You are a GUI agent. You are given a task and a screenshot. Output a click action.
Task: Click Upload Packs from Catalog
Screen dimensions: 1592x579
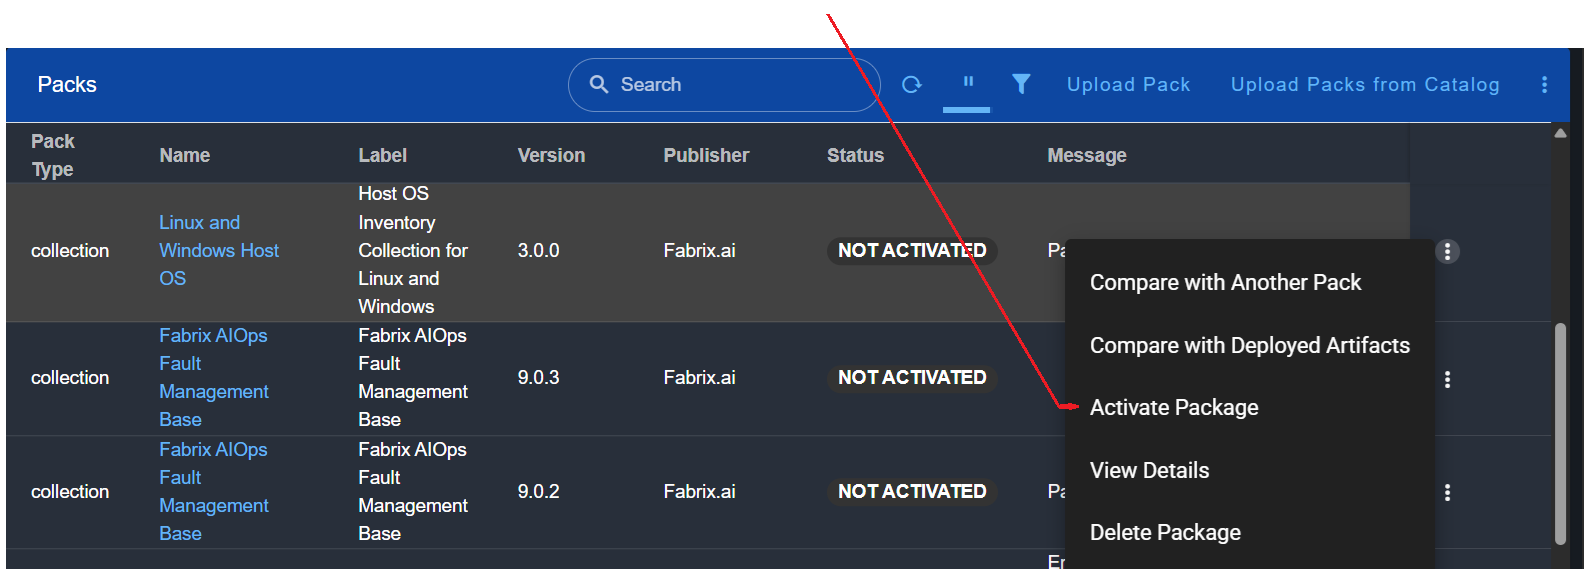[1364, 85]
